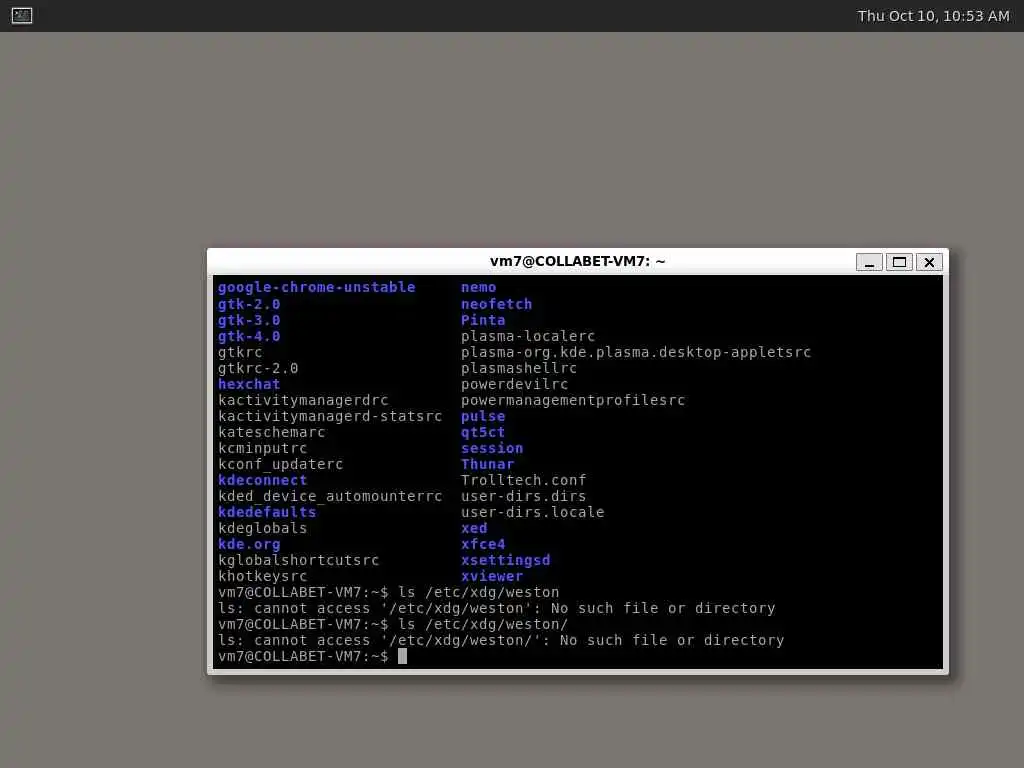Click the user-dirs.locale file name
Viewport: 1024px width, 768px height.
tap(532, 512)
